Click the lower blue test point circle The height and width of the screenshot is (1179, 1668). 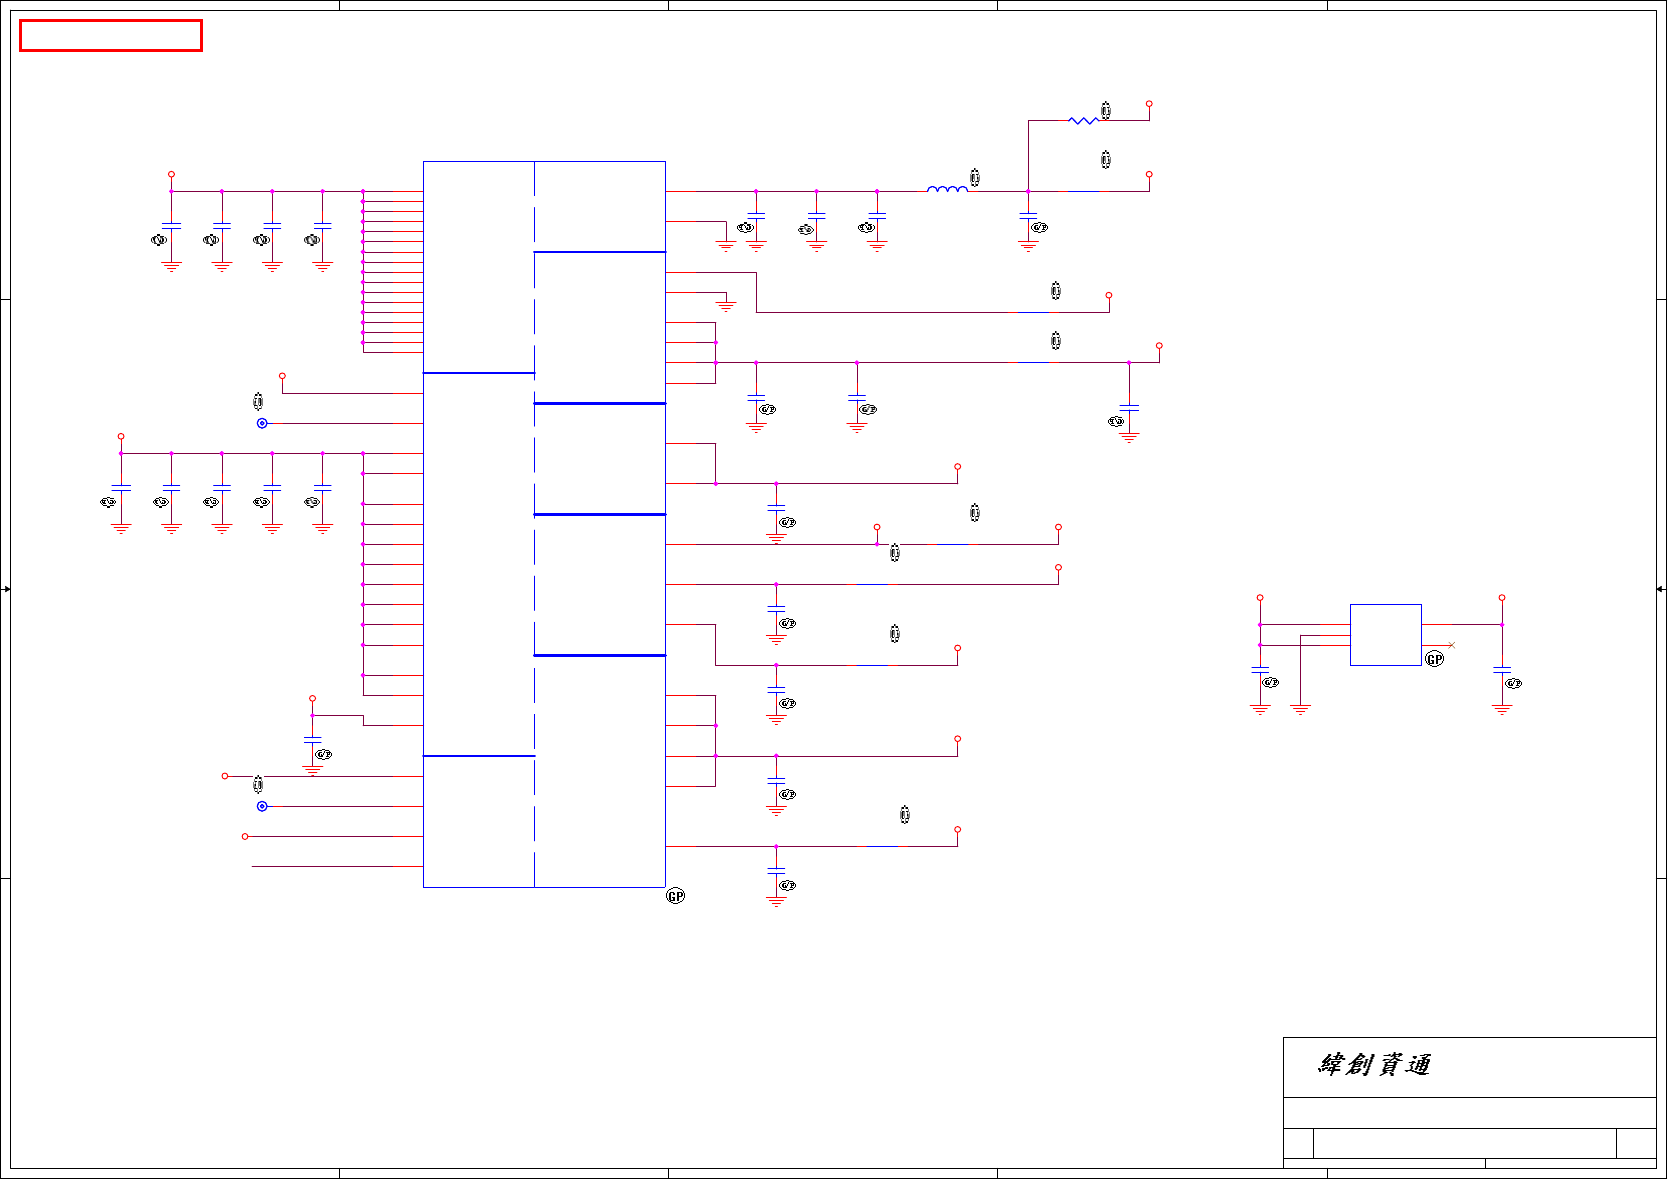click(x=262, y=806)
